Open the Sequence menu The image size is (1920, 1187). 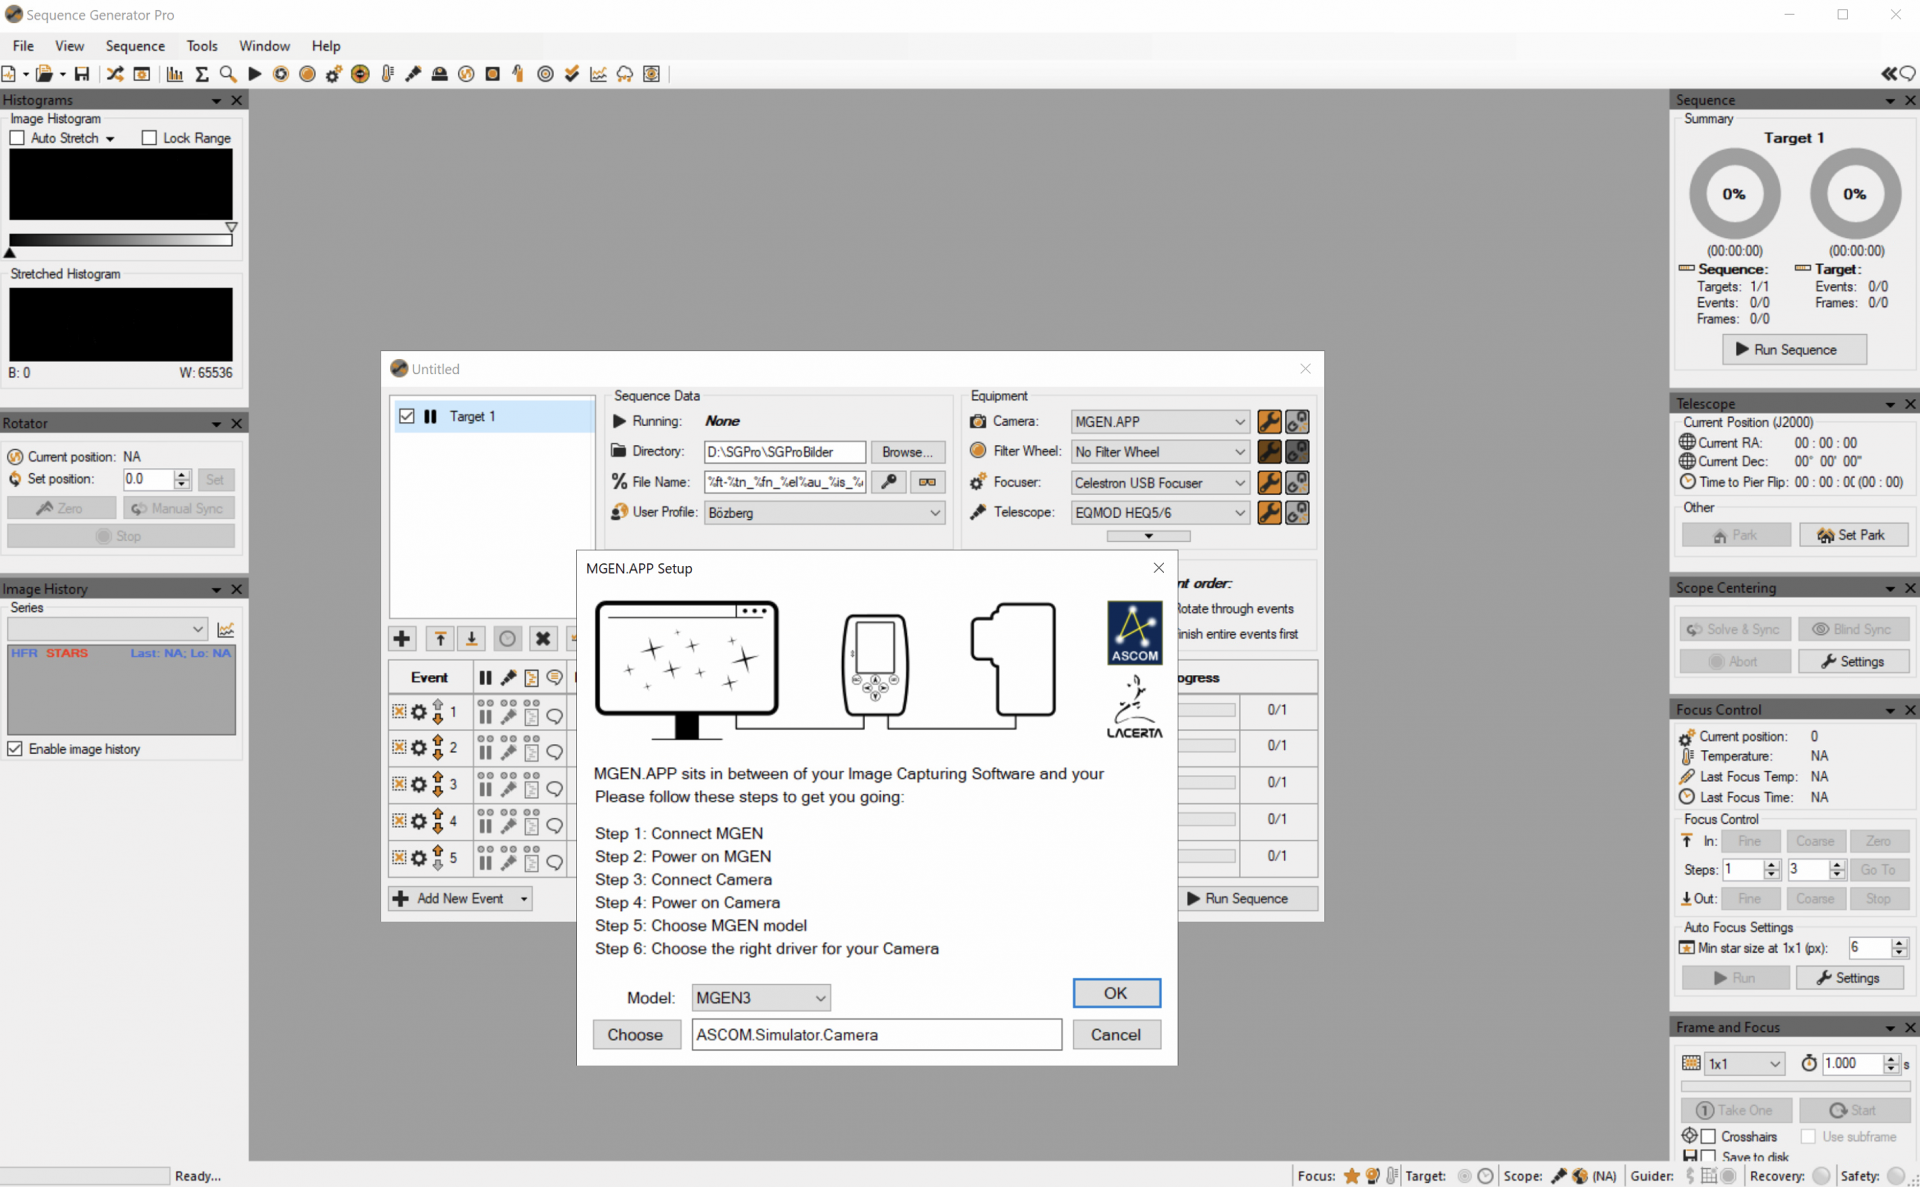(x=135, y=46)
